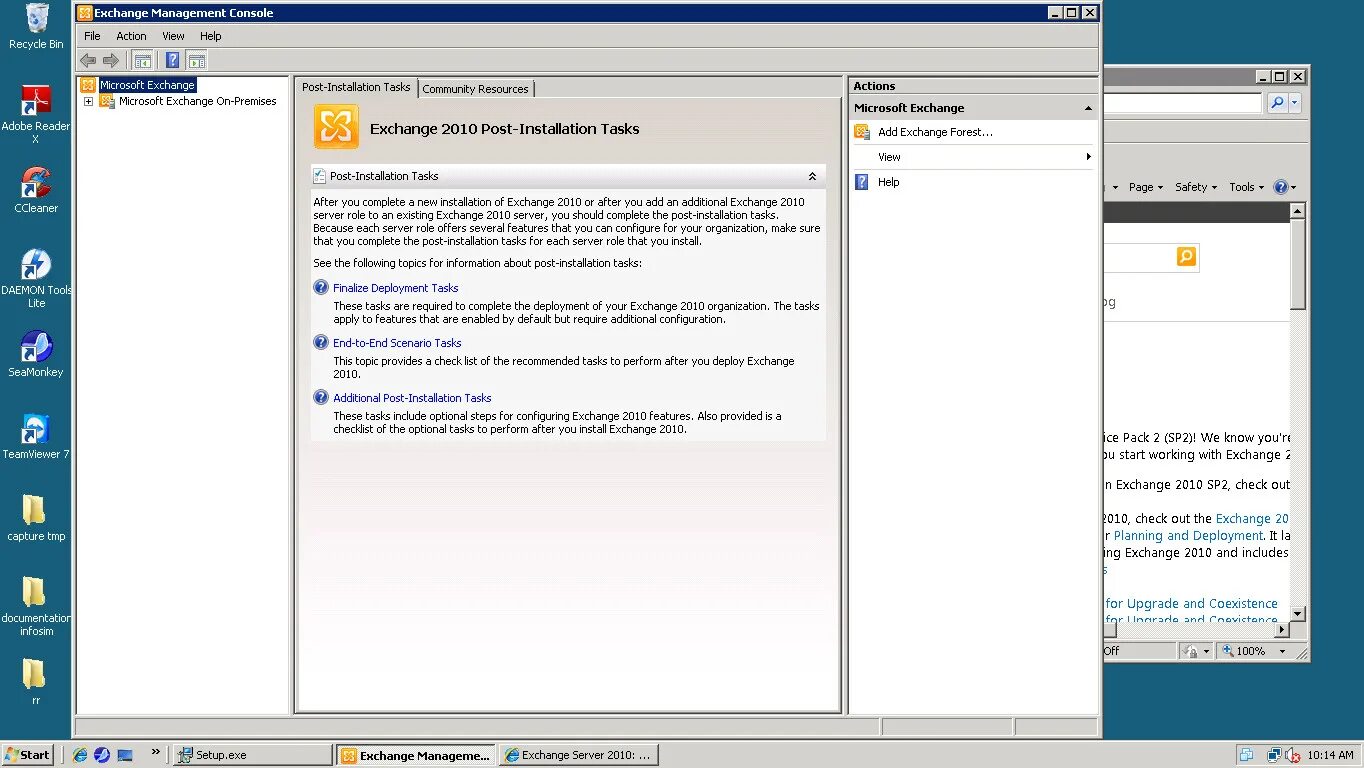Click the browser's vertical scroll up arrow
Image resolution: width=1364 pixels, height=768 pixels.
click(x=1298, y=211)
